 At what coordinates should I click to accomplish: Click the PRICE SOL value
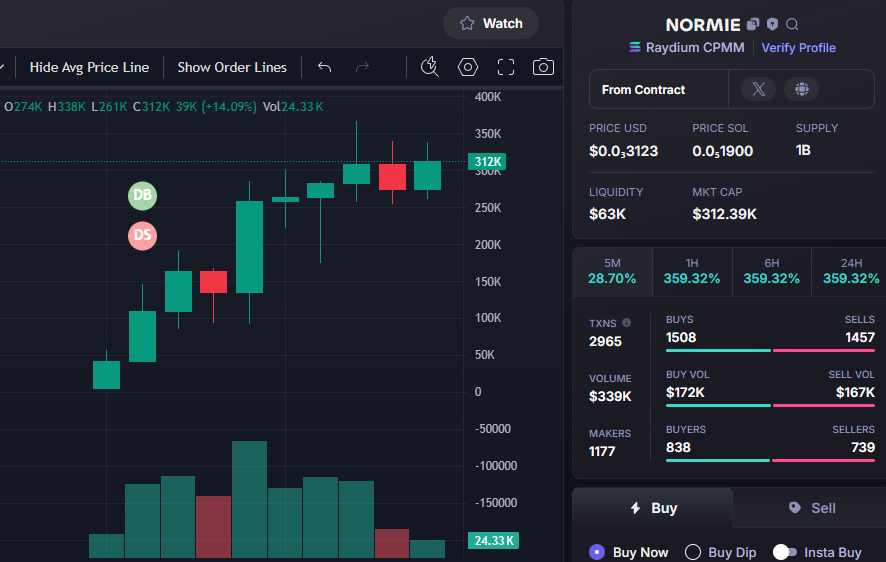pos(722,151)
